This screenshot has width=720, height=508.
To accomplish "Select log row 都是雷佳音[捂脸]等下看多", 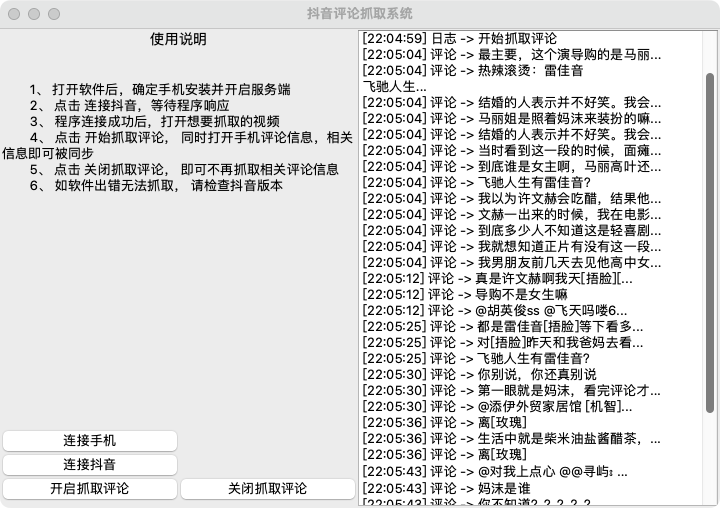I will 503,327.
